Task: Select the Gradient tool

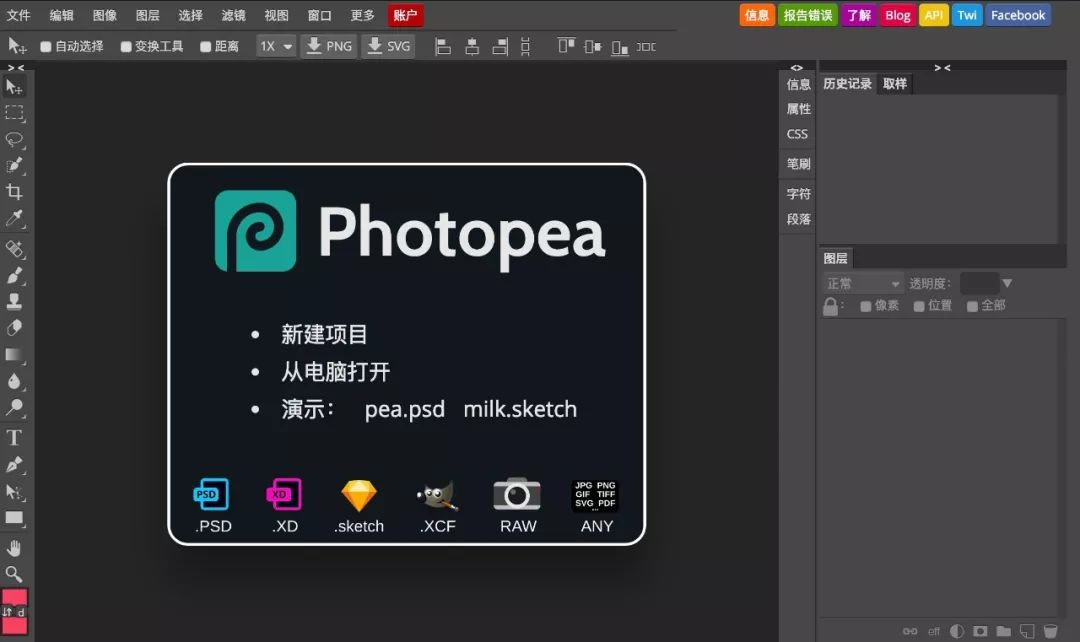Action: 14,355
